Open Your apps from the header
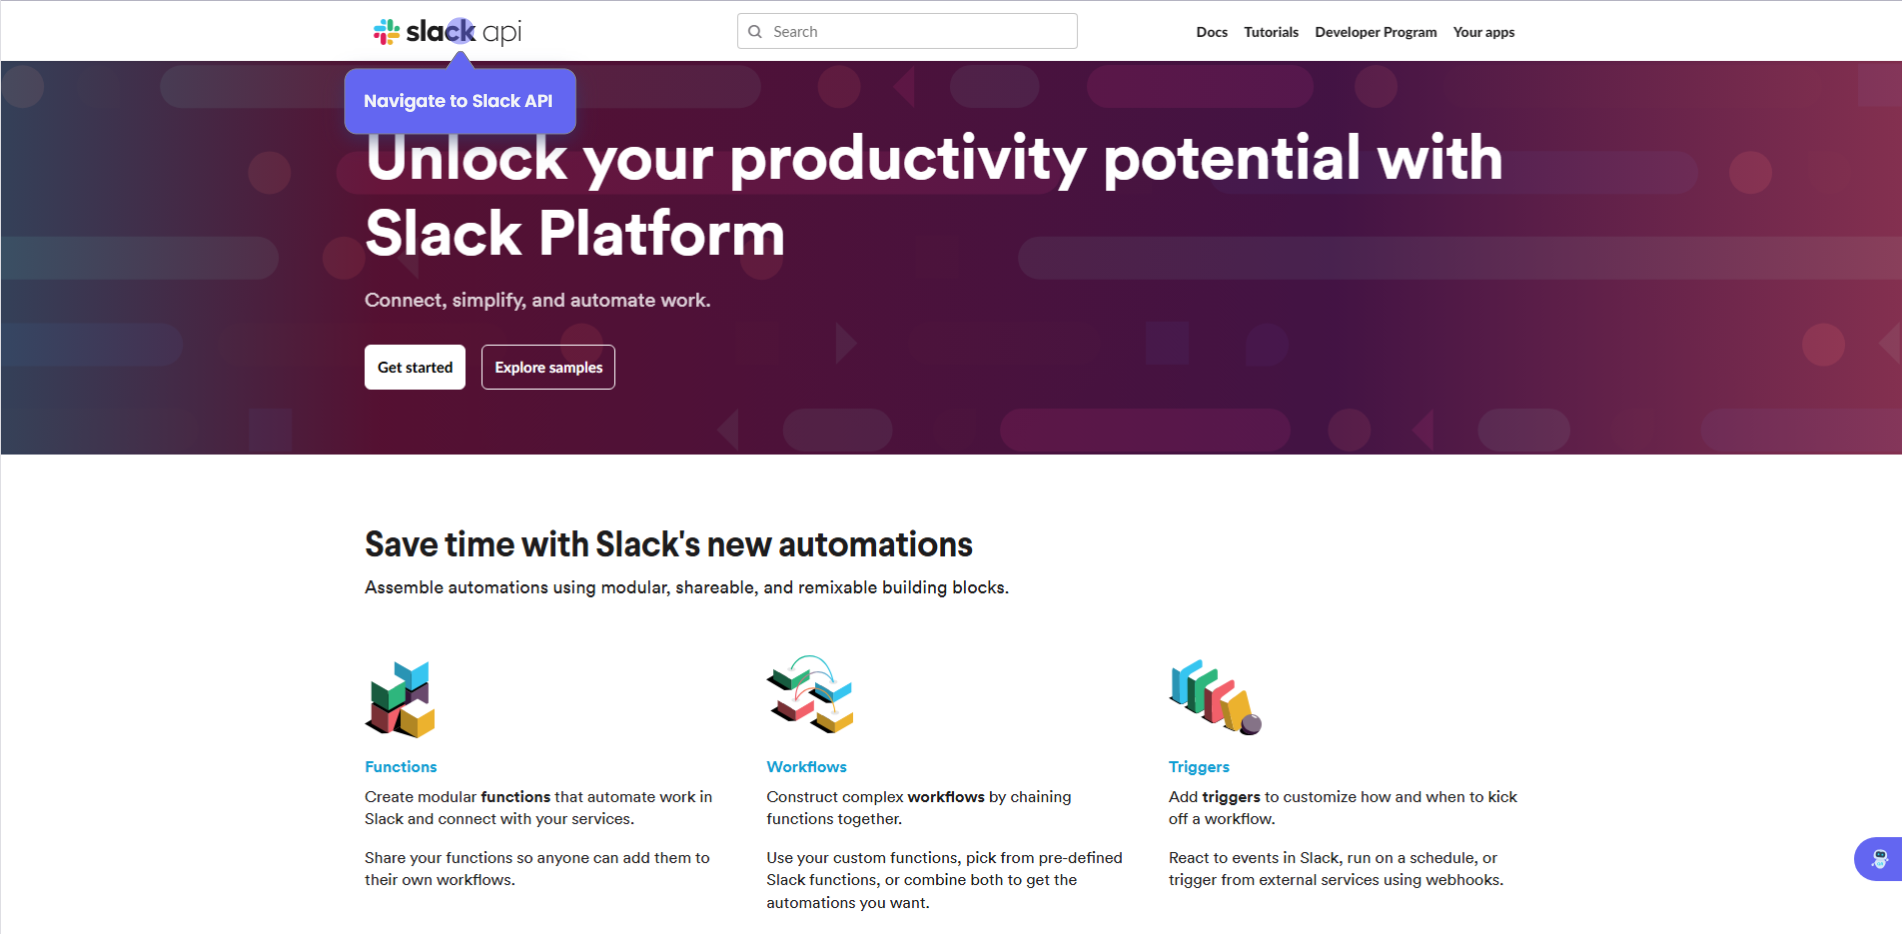This screenshot has height=934, width=1902. [x=1483, y=32]
